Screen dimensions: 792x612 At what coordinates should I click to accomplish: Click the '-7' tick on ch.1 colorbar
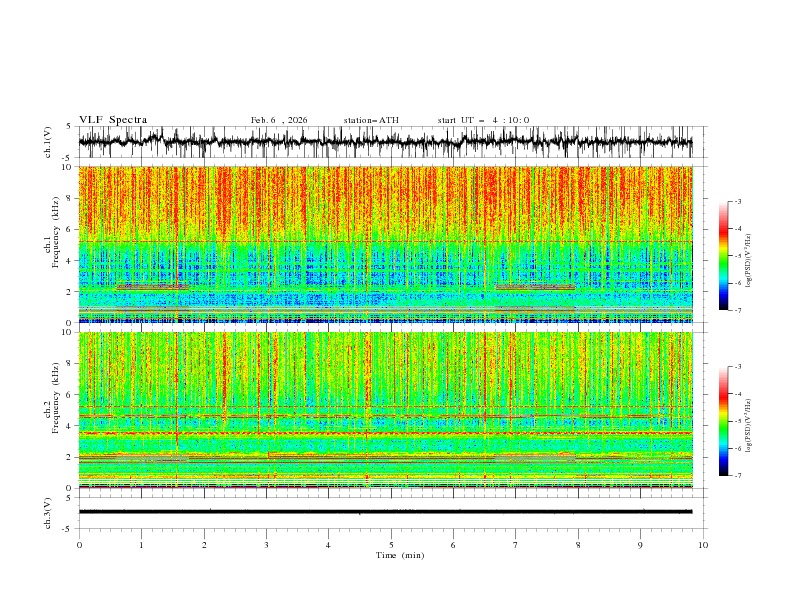pyautogui.click(x=737, y=310)
